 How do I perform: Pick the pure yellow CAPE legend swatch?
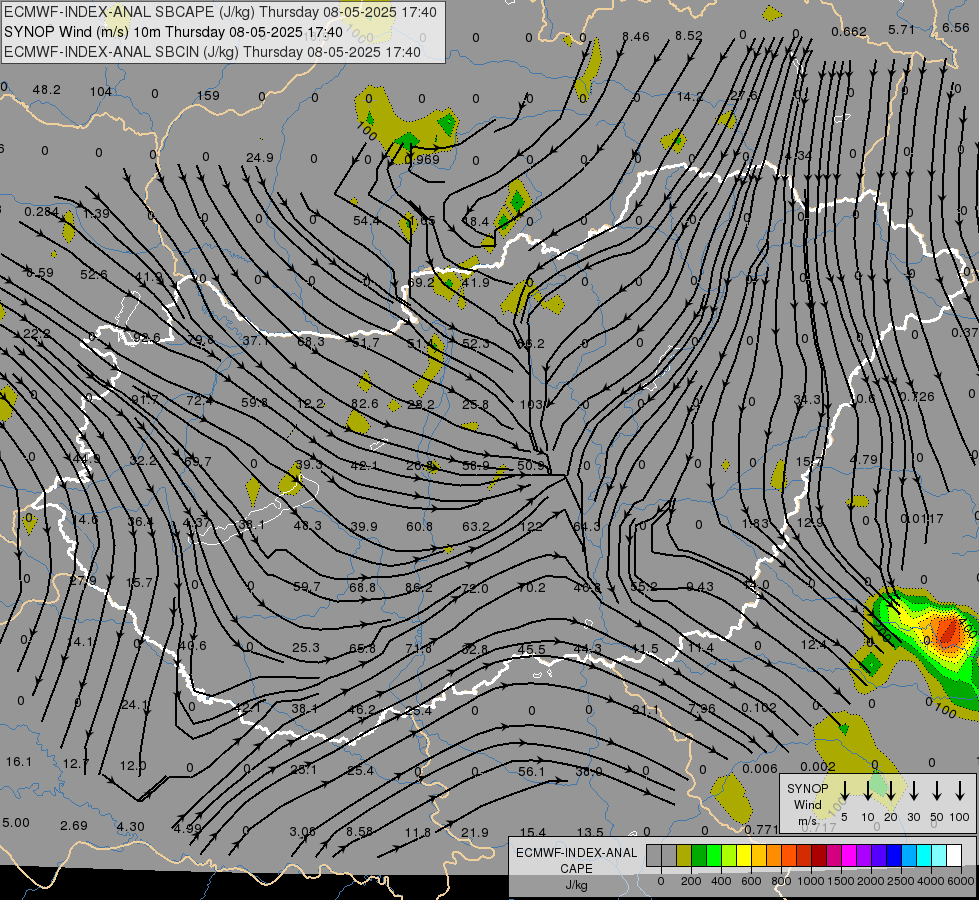pyautogui.click(x=744, y=856)
